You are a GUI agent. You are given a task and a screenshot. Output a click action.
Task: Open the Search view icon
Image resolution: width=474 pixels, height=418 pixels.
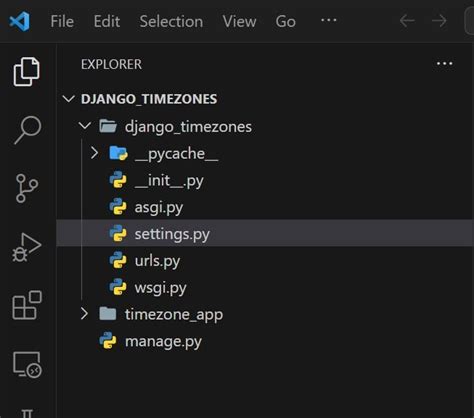tap(28, 130)
